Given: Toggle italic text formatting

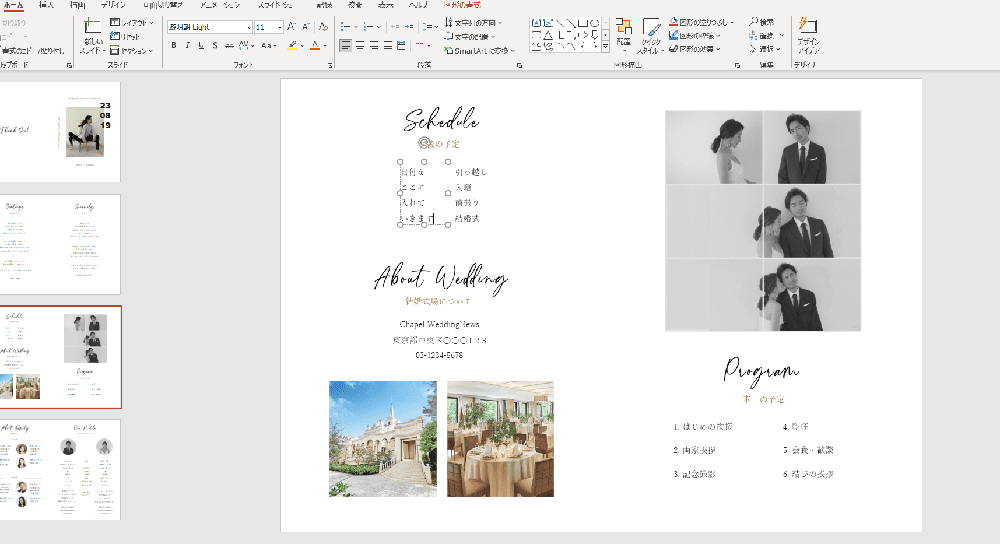Looking at the screenshot, I should (187, 45).
